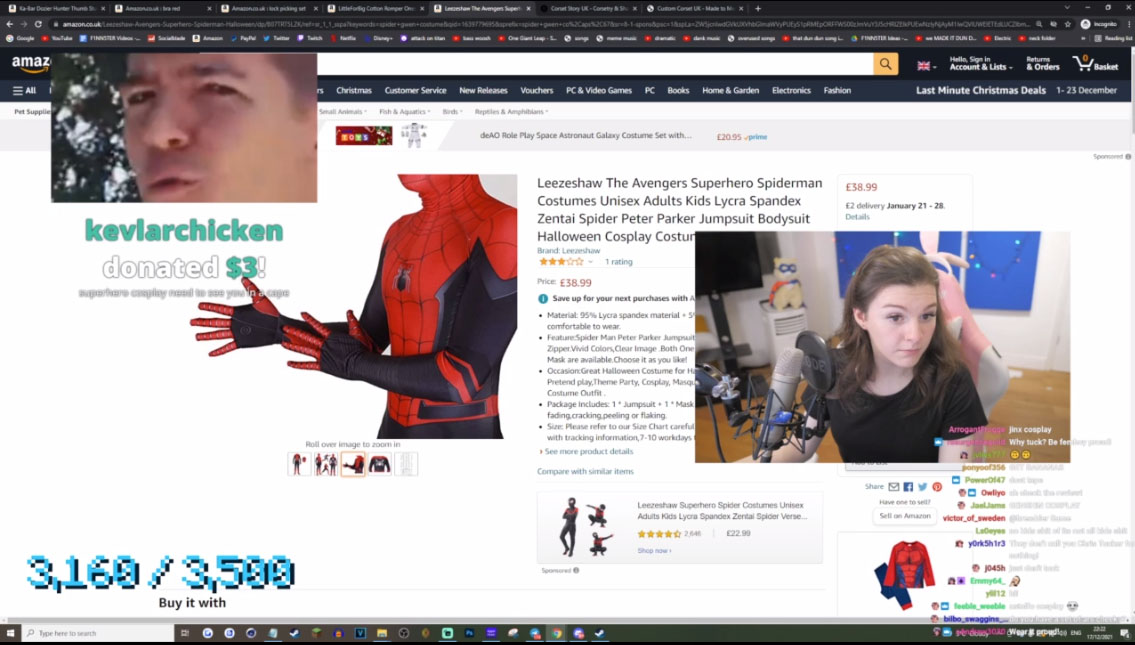Open the Chrome three-dot menu
The width and height of the screenshot is (1135, 645).
point(1129,24)
